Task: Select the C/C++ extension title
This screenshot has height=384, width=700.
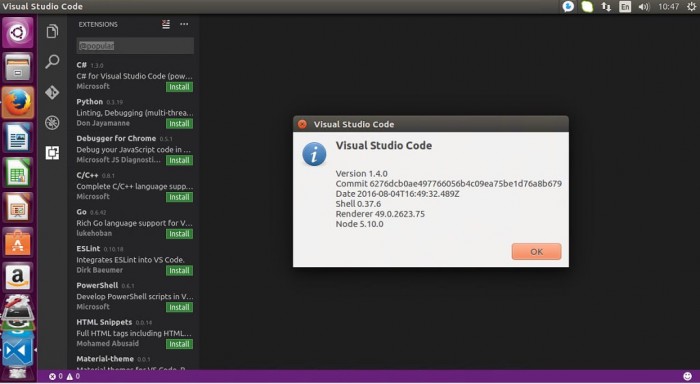Action: pyautogui.click(x=87, y=175)
